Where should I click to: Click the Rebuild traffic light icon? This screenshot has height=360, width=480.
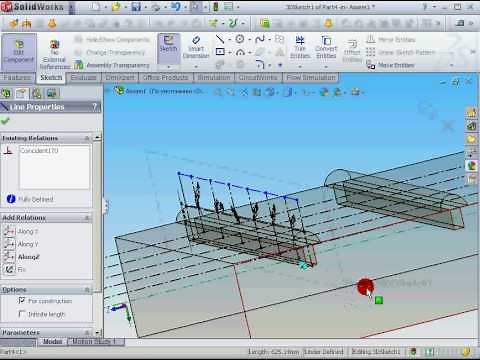click(216, 7)
